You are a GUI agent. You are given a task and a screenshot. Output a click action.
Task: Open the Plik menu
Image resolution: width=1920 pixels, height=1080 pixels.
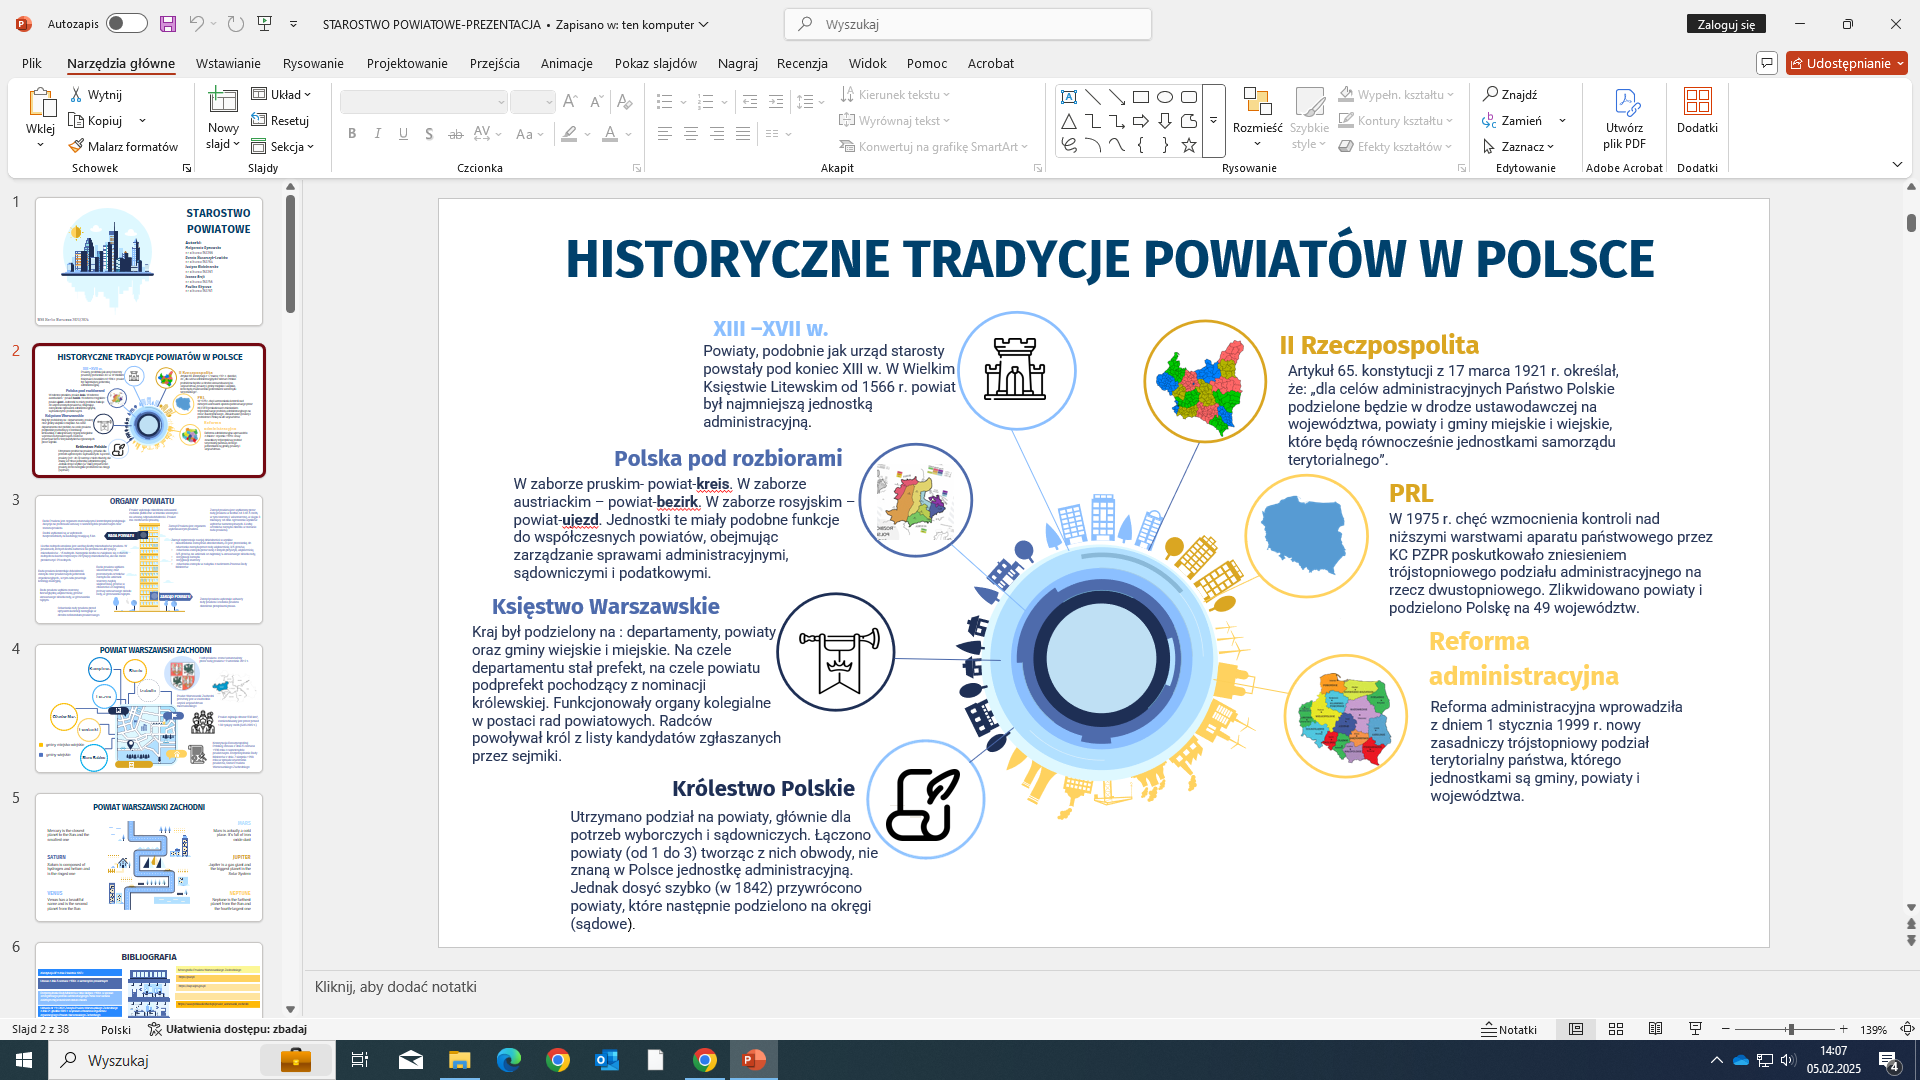(x=32, y=63)
